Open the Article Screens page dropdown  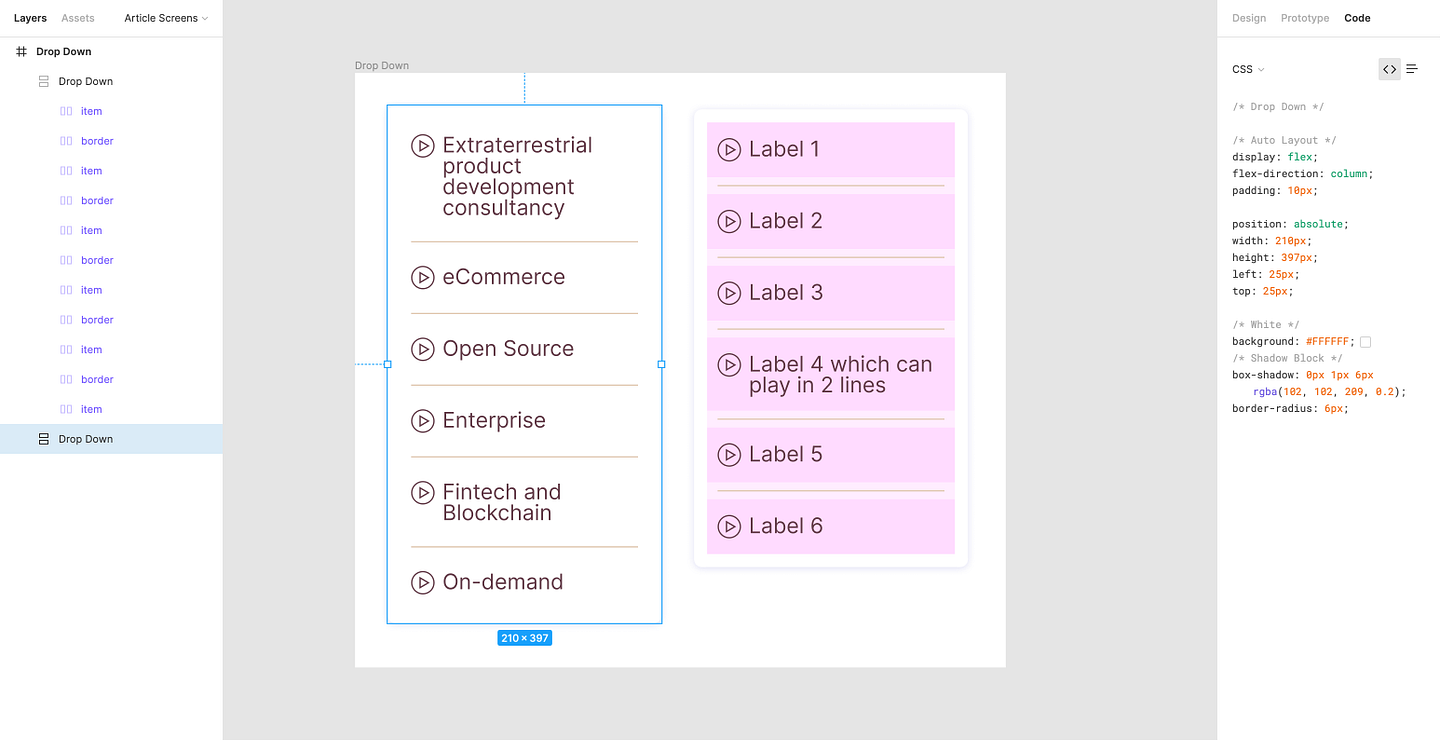pyautogui.click(x=166, y=18)
